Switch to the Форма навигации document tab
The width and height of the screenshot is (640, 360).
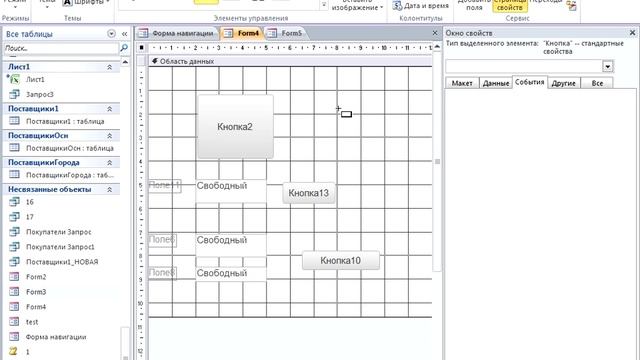click(x=177, y=33)
